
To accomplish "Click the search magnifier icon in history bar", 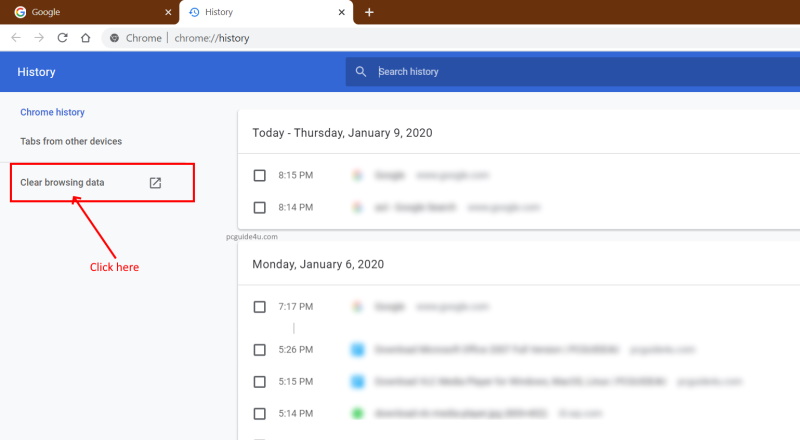I will tap(361, 72).
